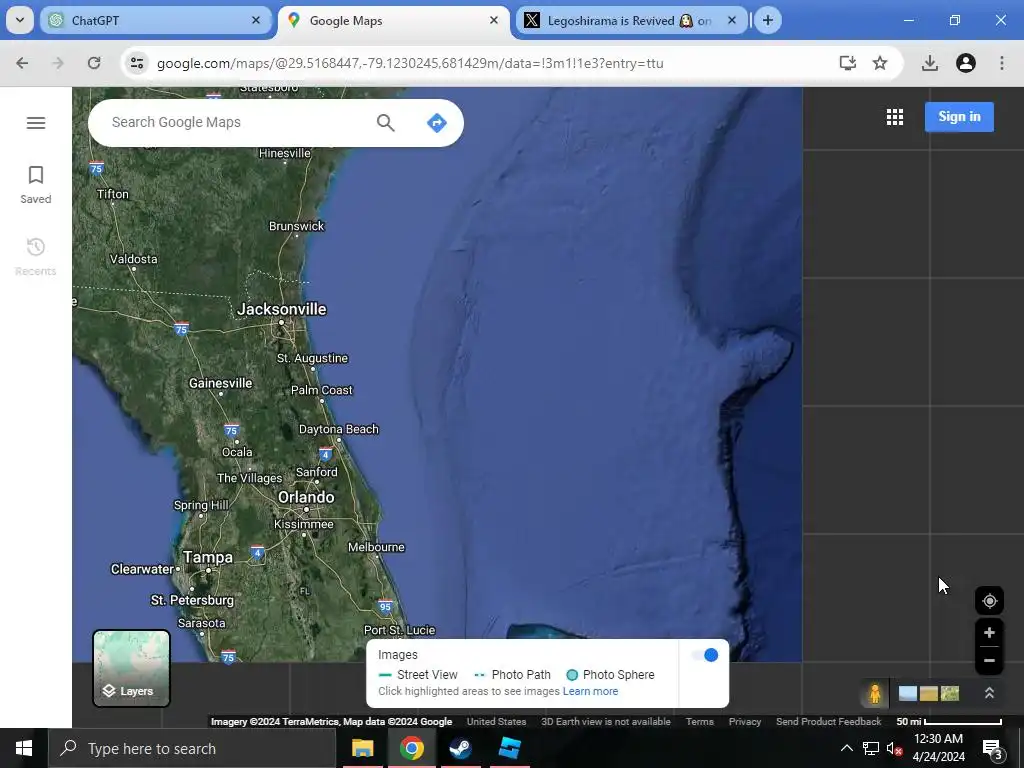This screenshot has height=768, width=1024.
Task: Open the Google Maps hamburger menu
Action: [x=36, y=123]
